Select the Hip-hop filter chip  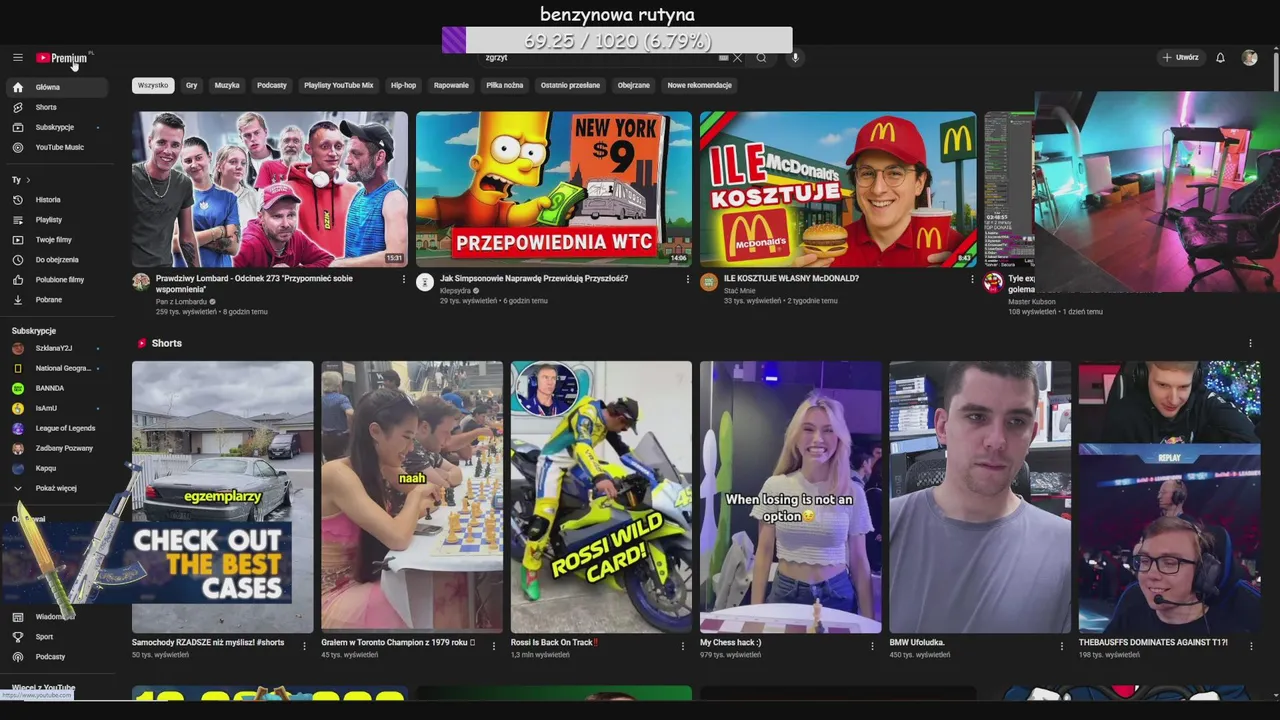403,86
